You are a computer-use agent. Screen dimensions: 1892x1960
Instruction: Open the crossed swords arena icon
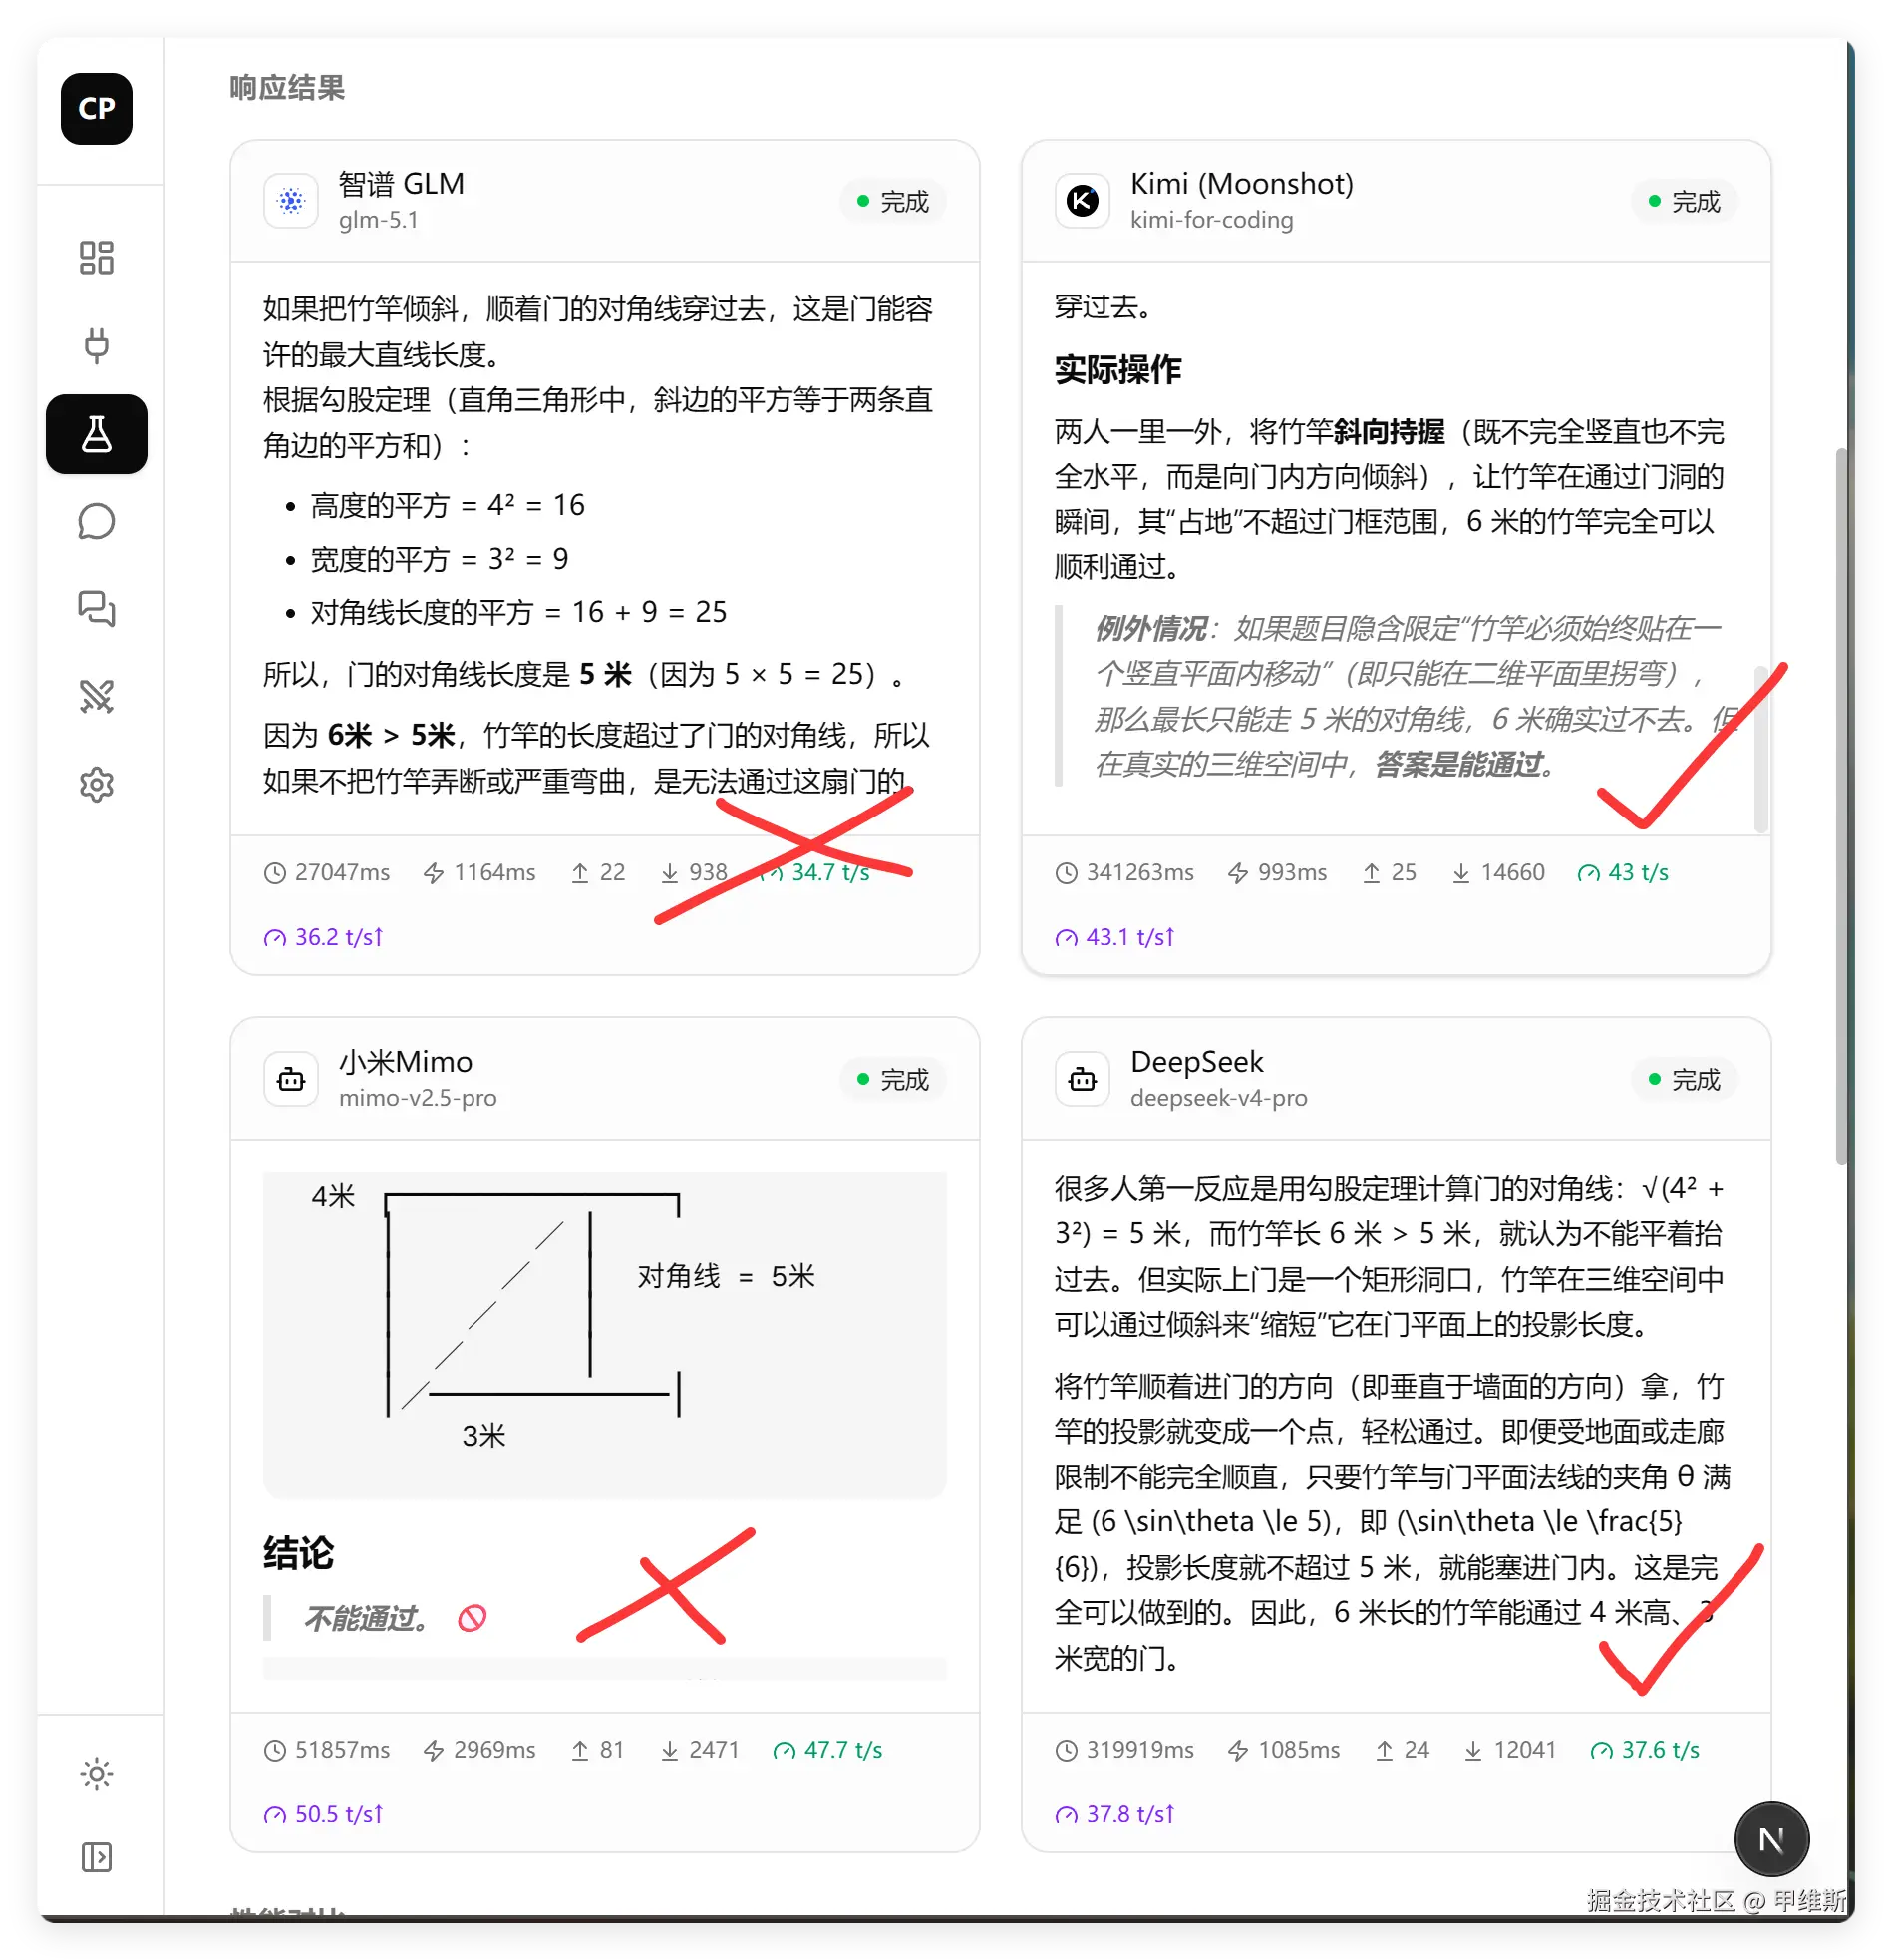(x=96, y=696)
